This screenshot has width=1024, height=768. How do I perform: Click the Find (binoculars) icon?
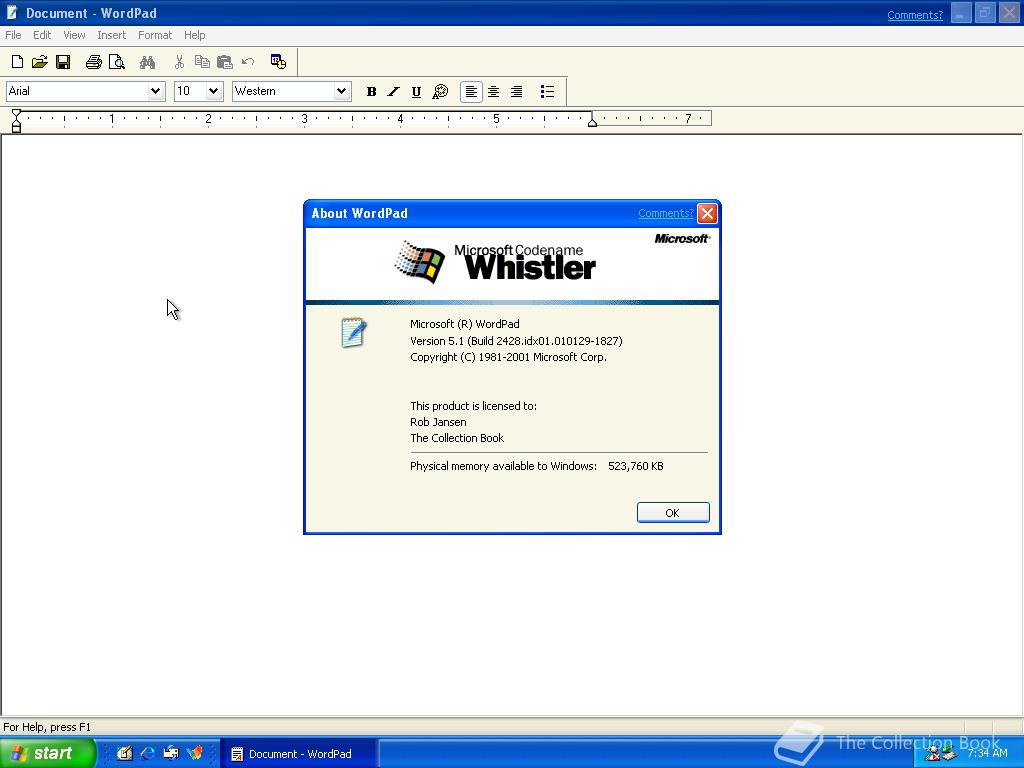(147, 61)
